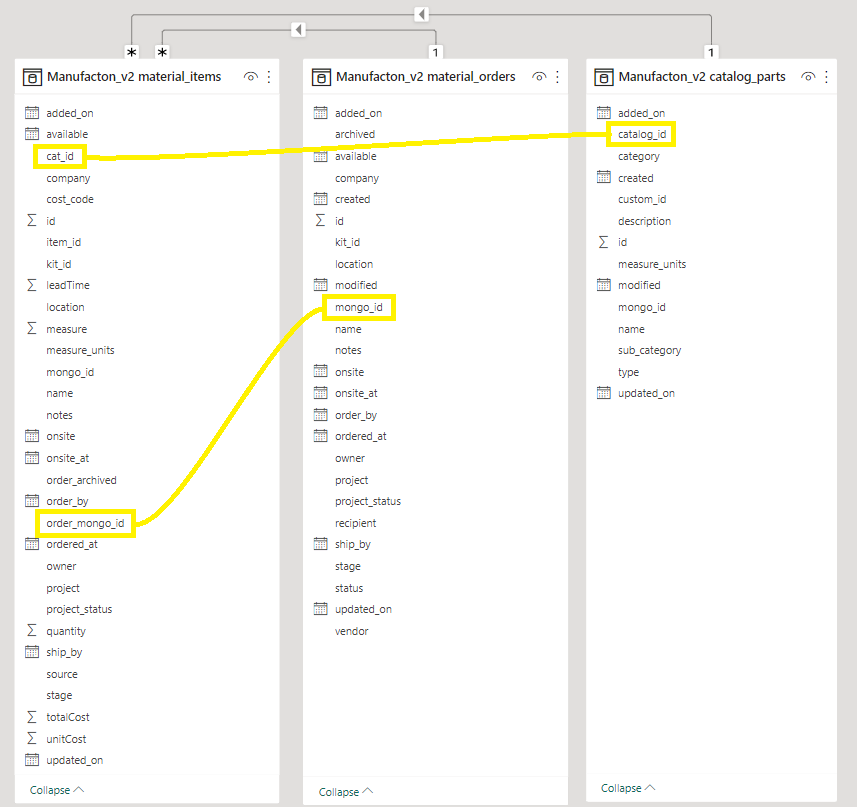The width and height of the screenshot is (857, 807).
Task: Collapse the material_items table
Action: [57, 790]
